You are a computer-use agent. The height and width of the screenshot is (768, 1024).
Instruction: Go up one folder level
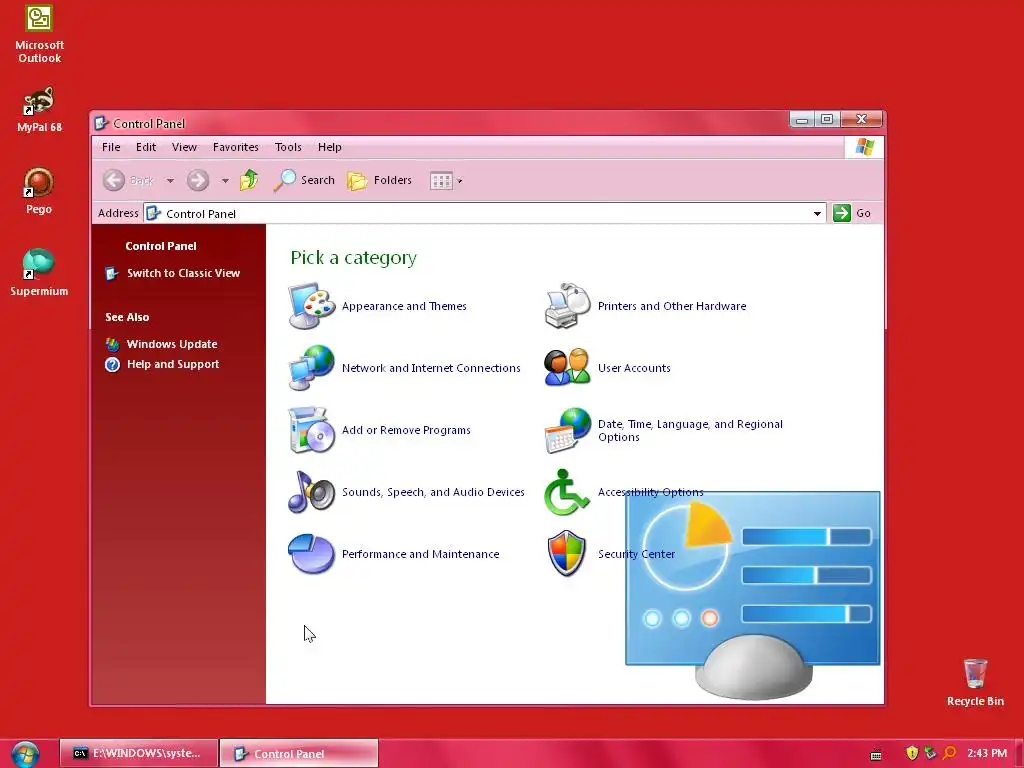[249, 180]
